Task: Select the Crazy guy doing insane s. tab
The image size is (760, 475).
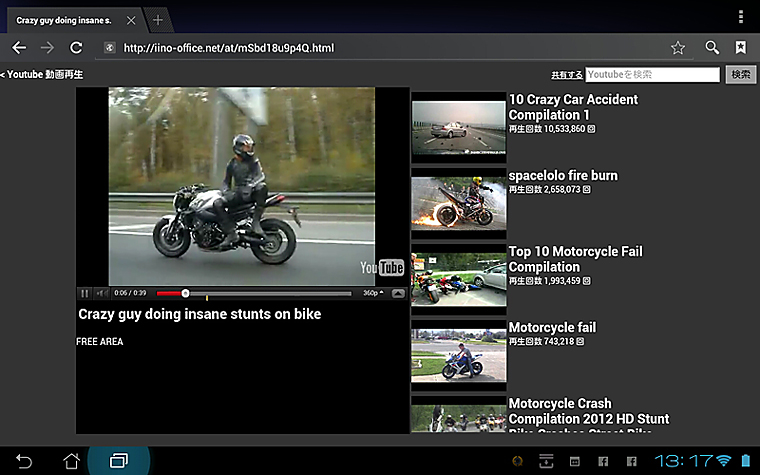Action: pos(63,20)
